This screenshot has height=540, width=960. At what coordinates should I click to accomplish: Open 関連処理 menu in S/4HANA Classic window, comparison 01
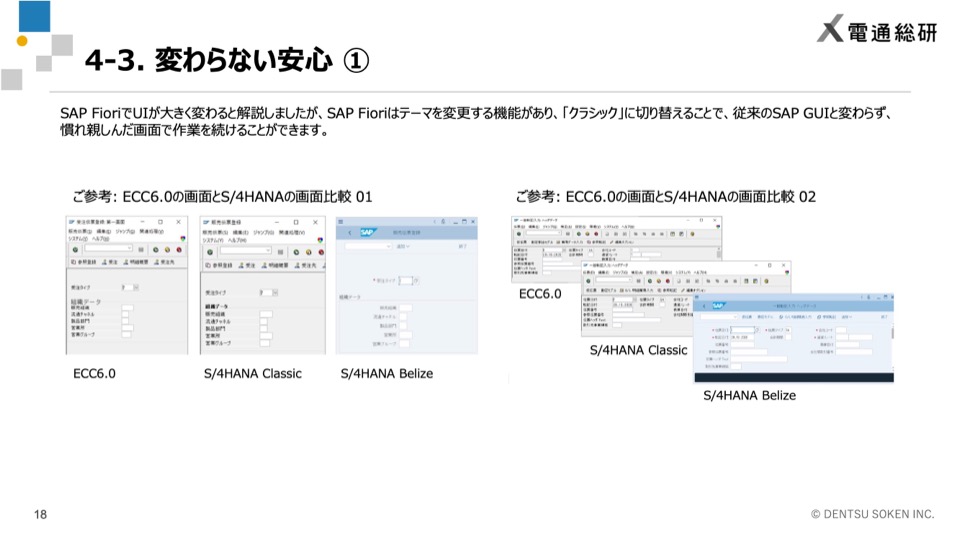[292, 233]
